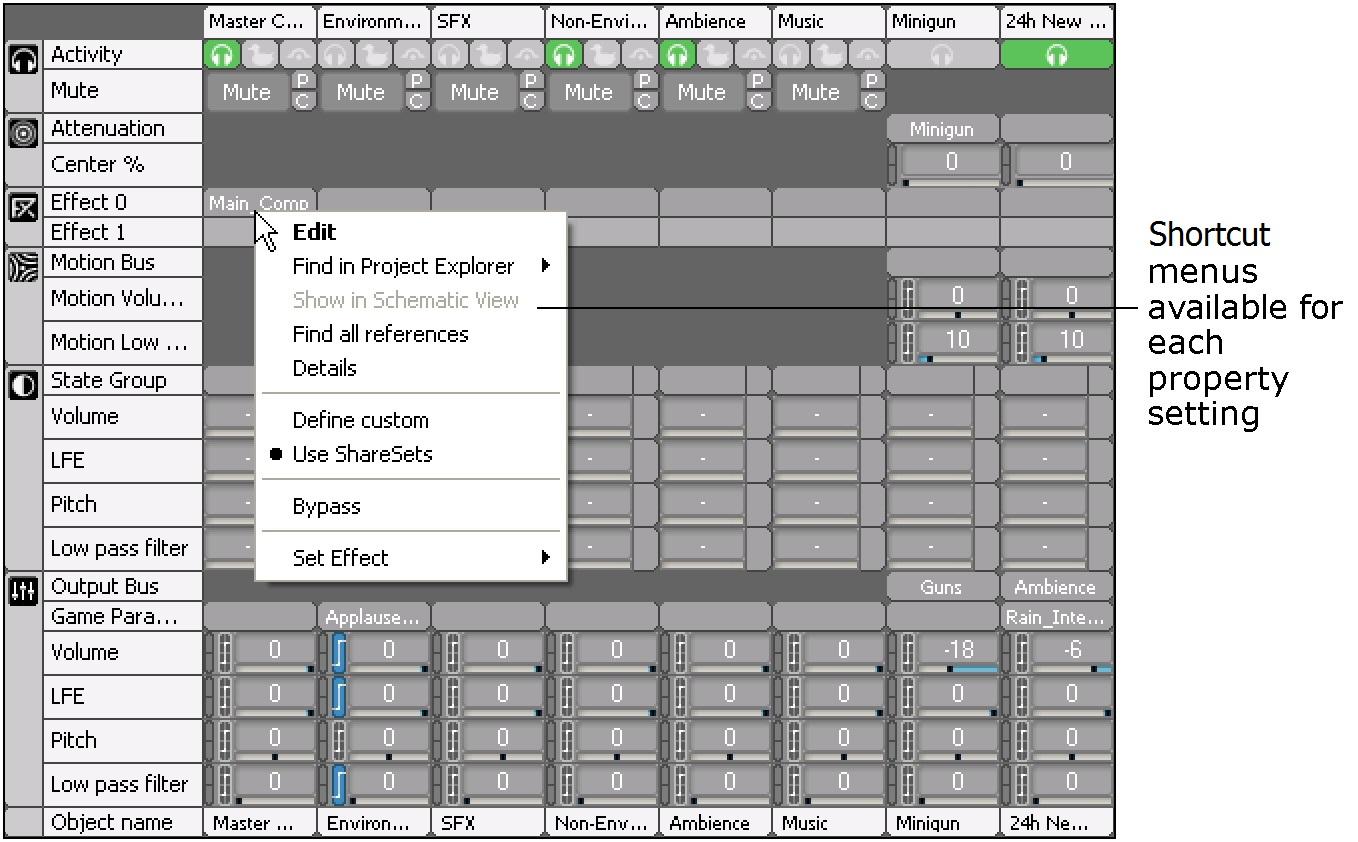
Task: Click the green headphone icon in Ambience column
Action: (x=678, y=55)
